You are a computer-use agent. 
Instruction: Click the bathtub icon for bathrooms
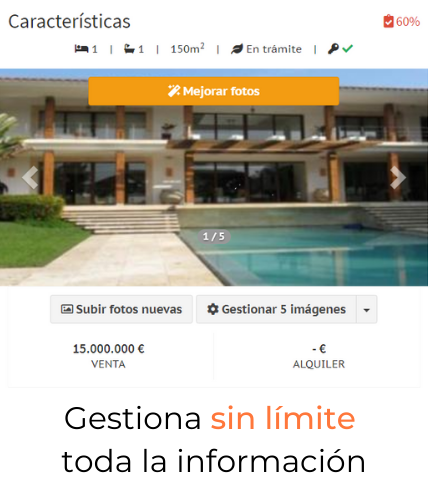129,49
